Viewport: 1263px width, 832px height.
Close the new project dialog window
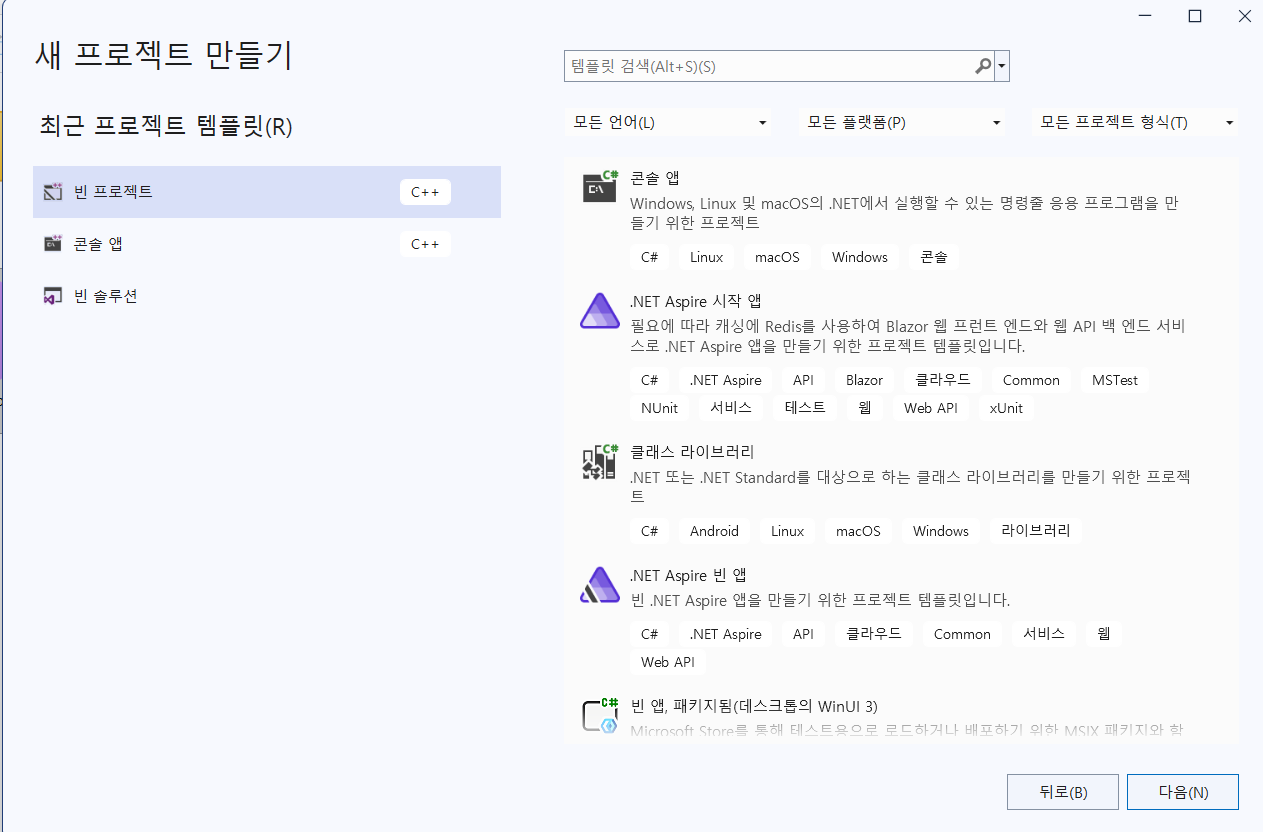pyautogui.click(x=1243, y=16)
